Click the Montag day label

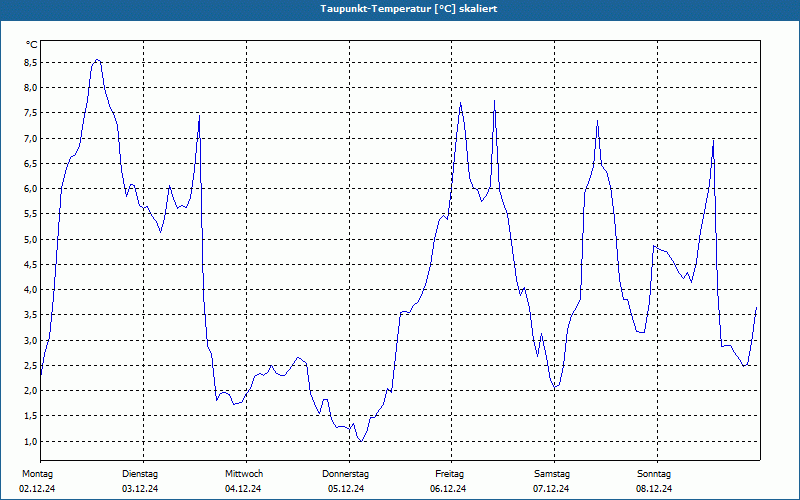(x=37, y=474)
